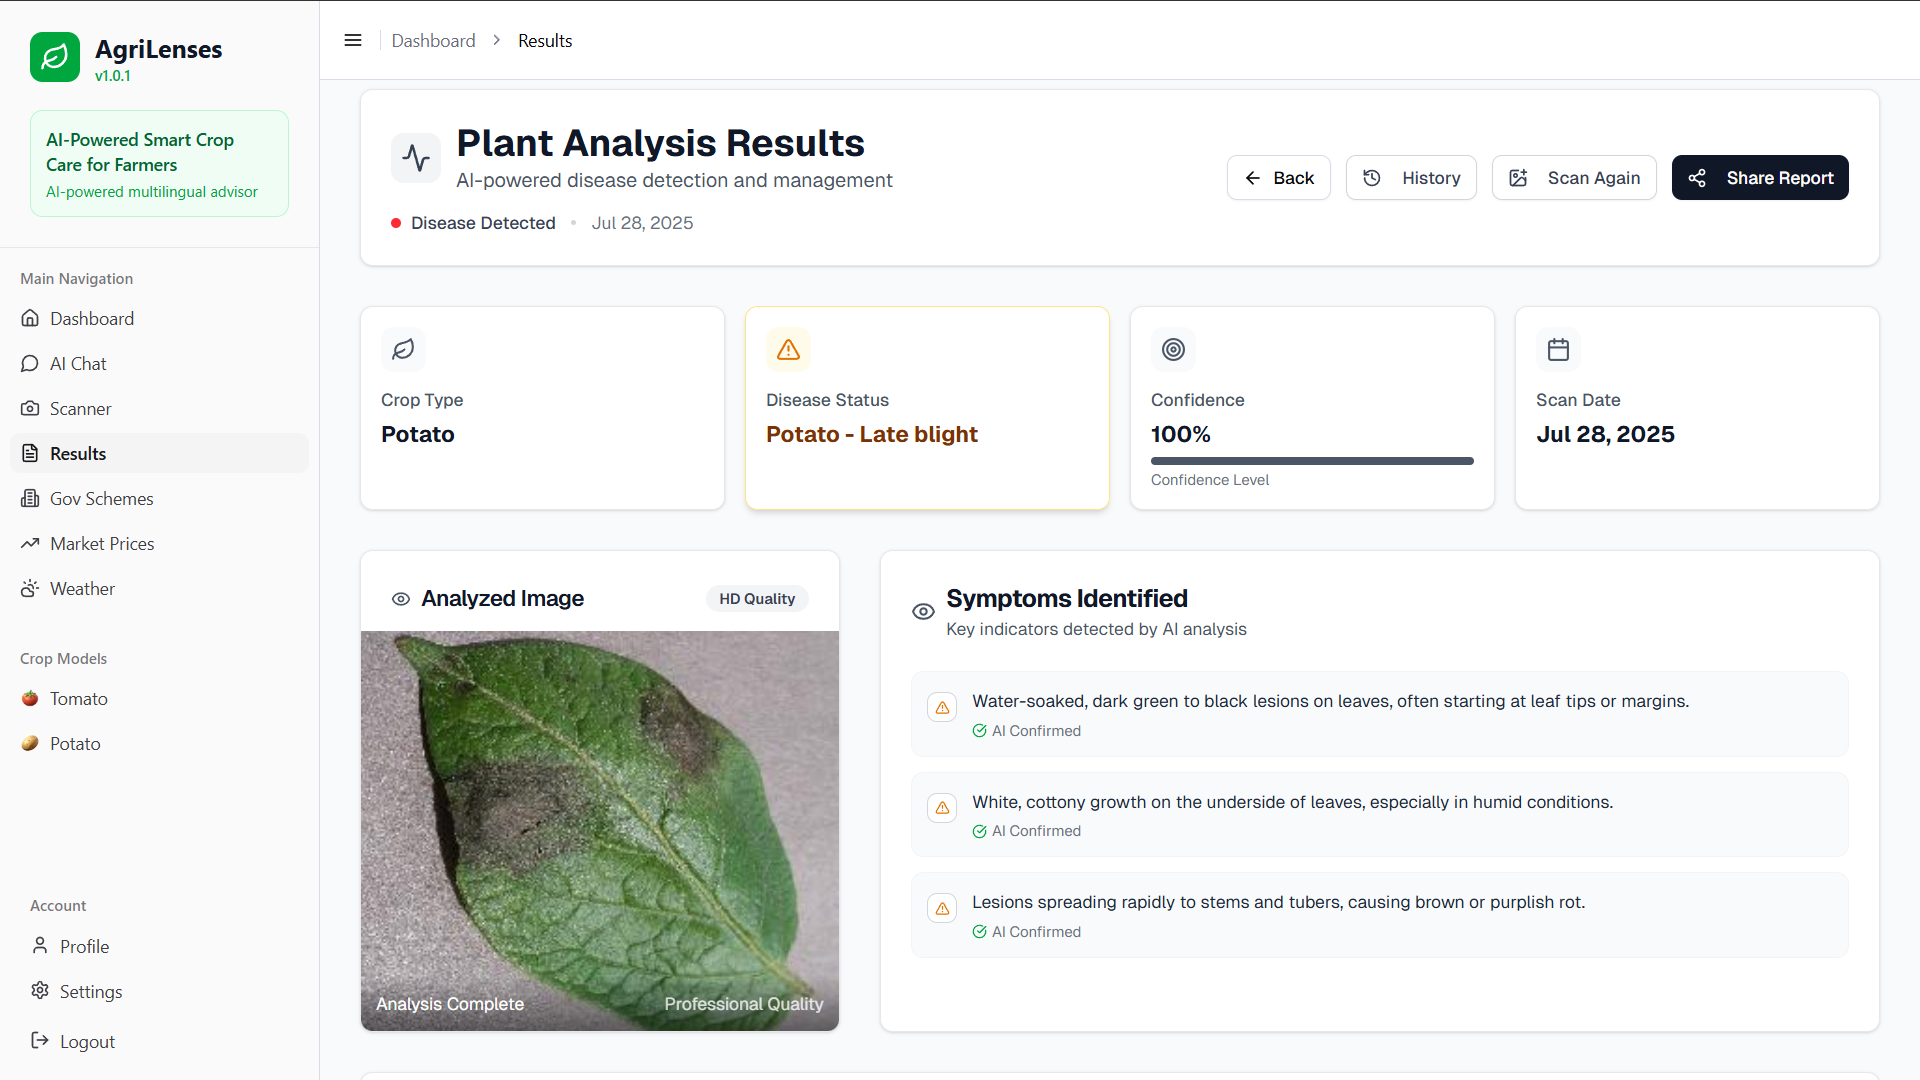Open Settings under Account
Viewport: 1920px width, 1080px height.
tap(160, 991)
